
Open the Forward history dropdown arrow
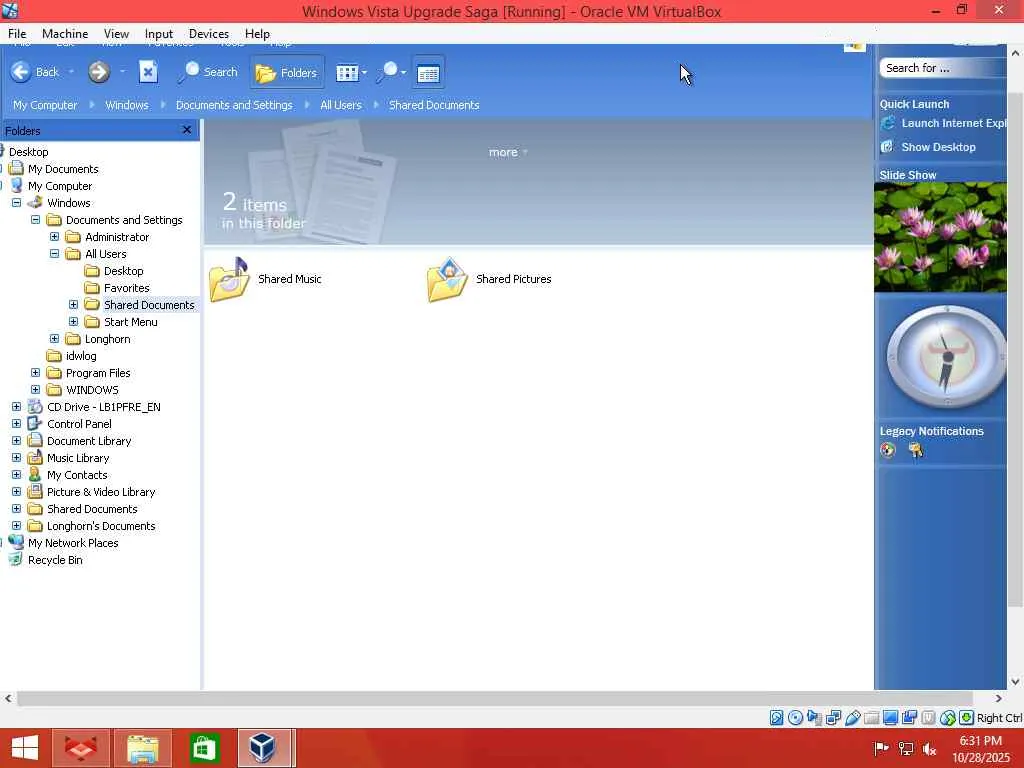coord(122,72)
